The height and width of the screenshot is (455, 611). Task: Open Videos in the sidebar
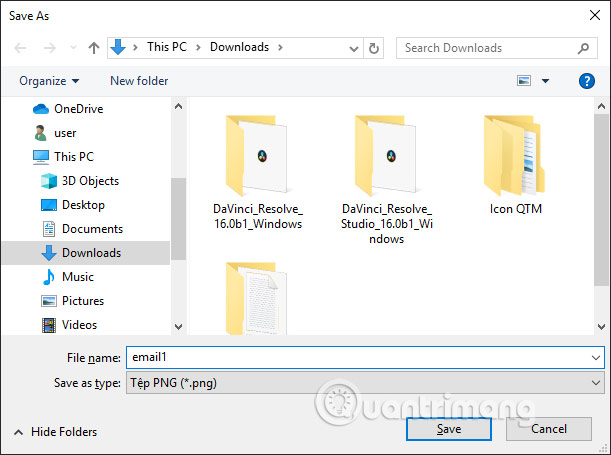coord(79,325)
